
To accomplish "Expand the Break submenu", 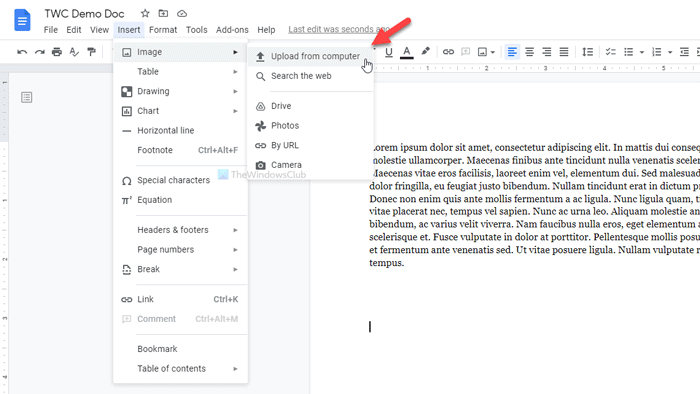I will 180,269.
